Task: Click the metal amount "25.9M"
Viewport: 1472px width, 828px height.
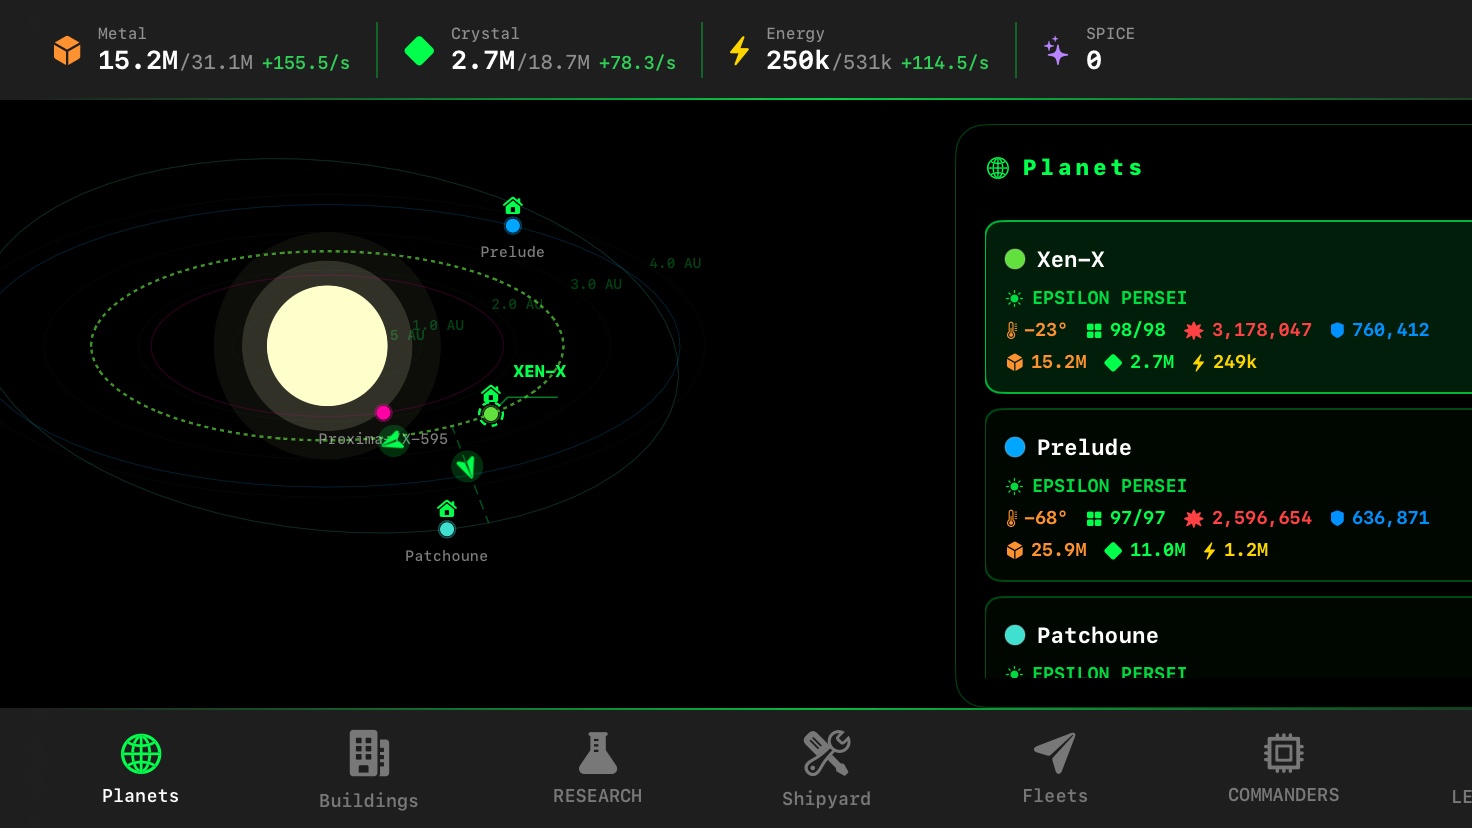Action: pos(1059,550)
